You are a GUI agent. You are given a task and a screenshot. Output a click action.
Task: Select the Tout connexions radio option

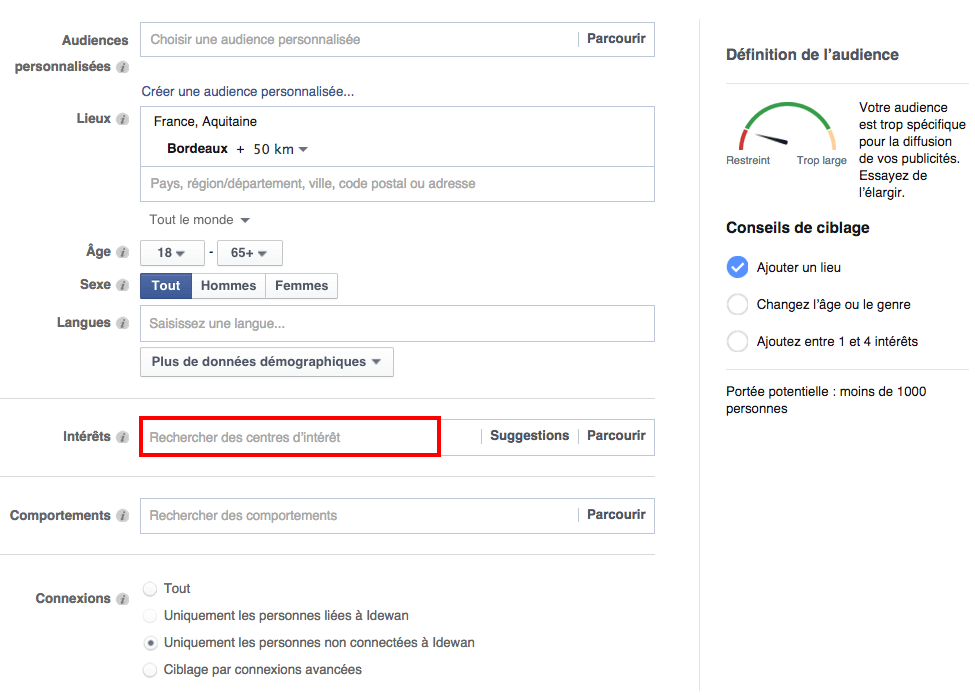tap(150, 589)
